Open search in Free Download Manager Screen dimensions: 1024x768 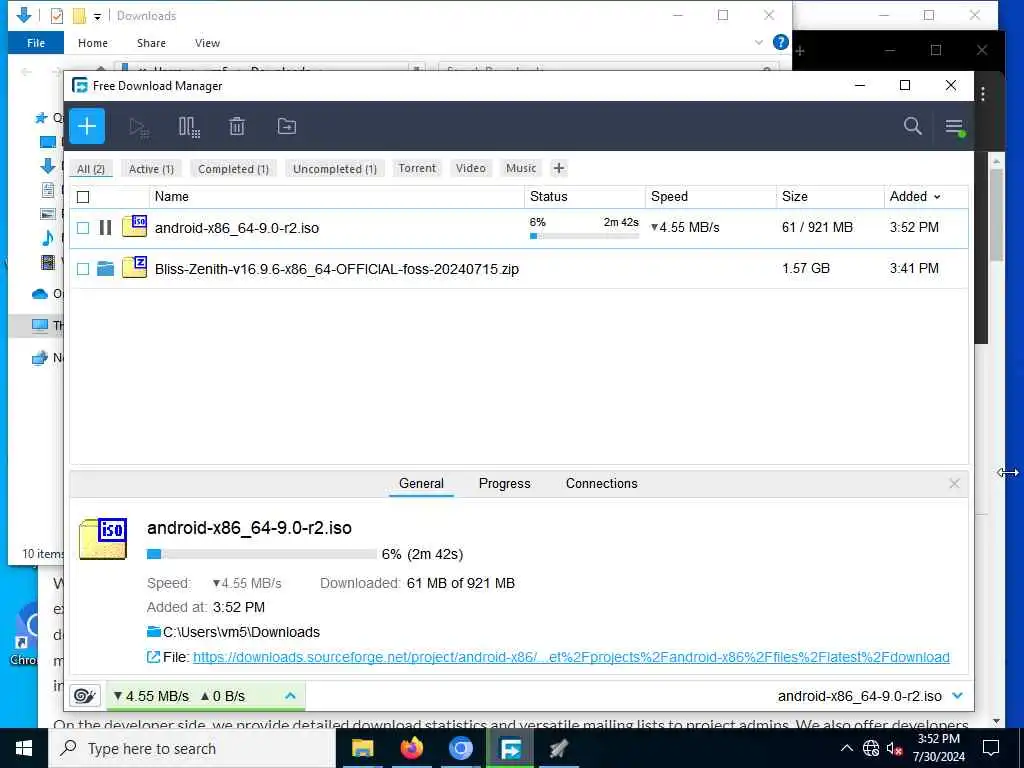click(x=912, y=126)
